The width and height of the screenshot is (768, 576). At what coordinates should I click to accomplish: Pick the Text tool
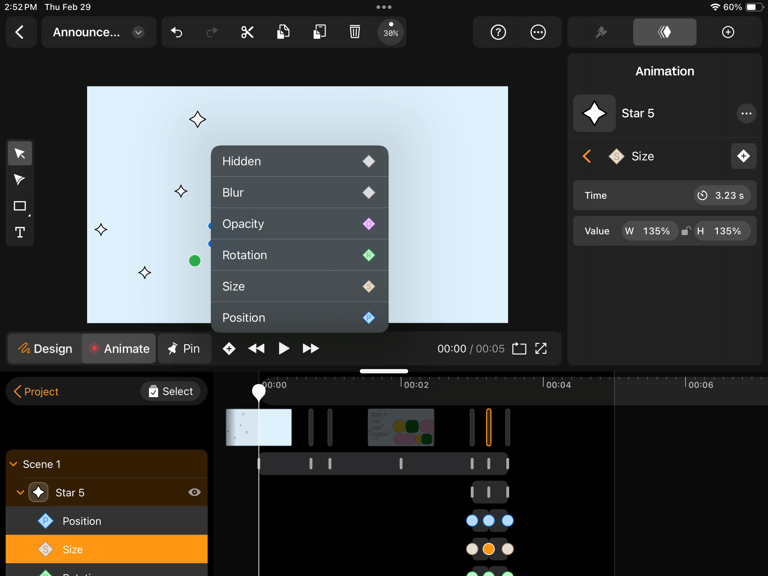20,232
